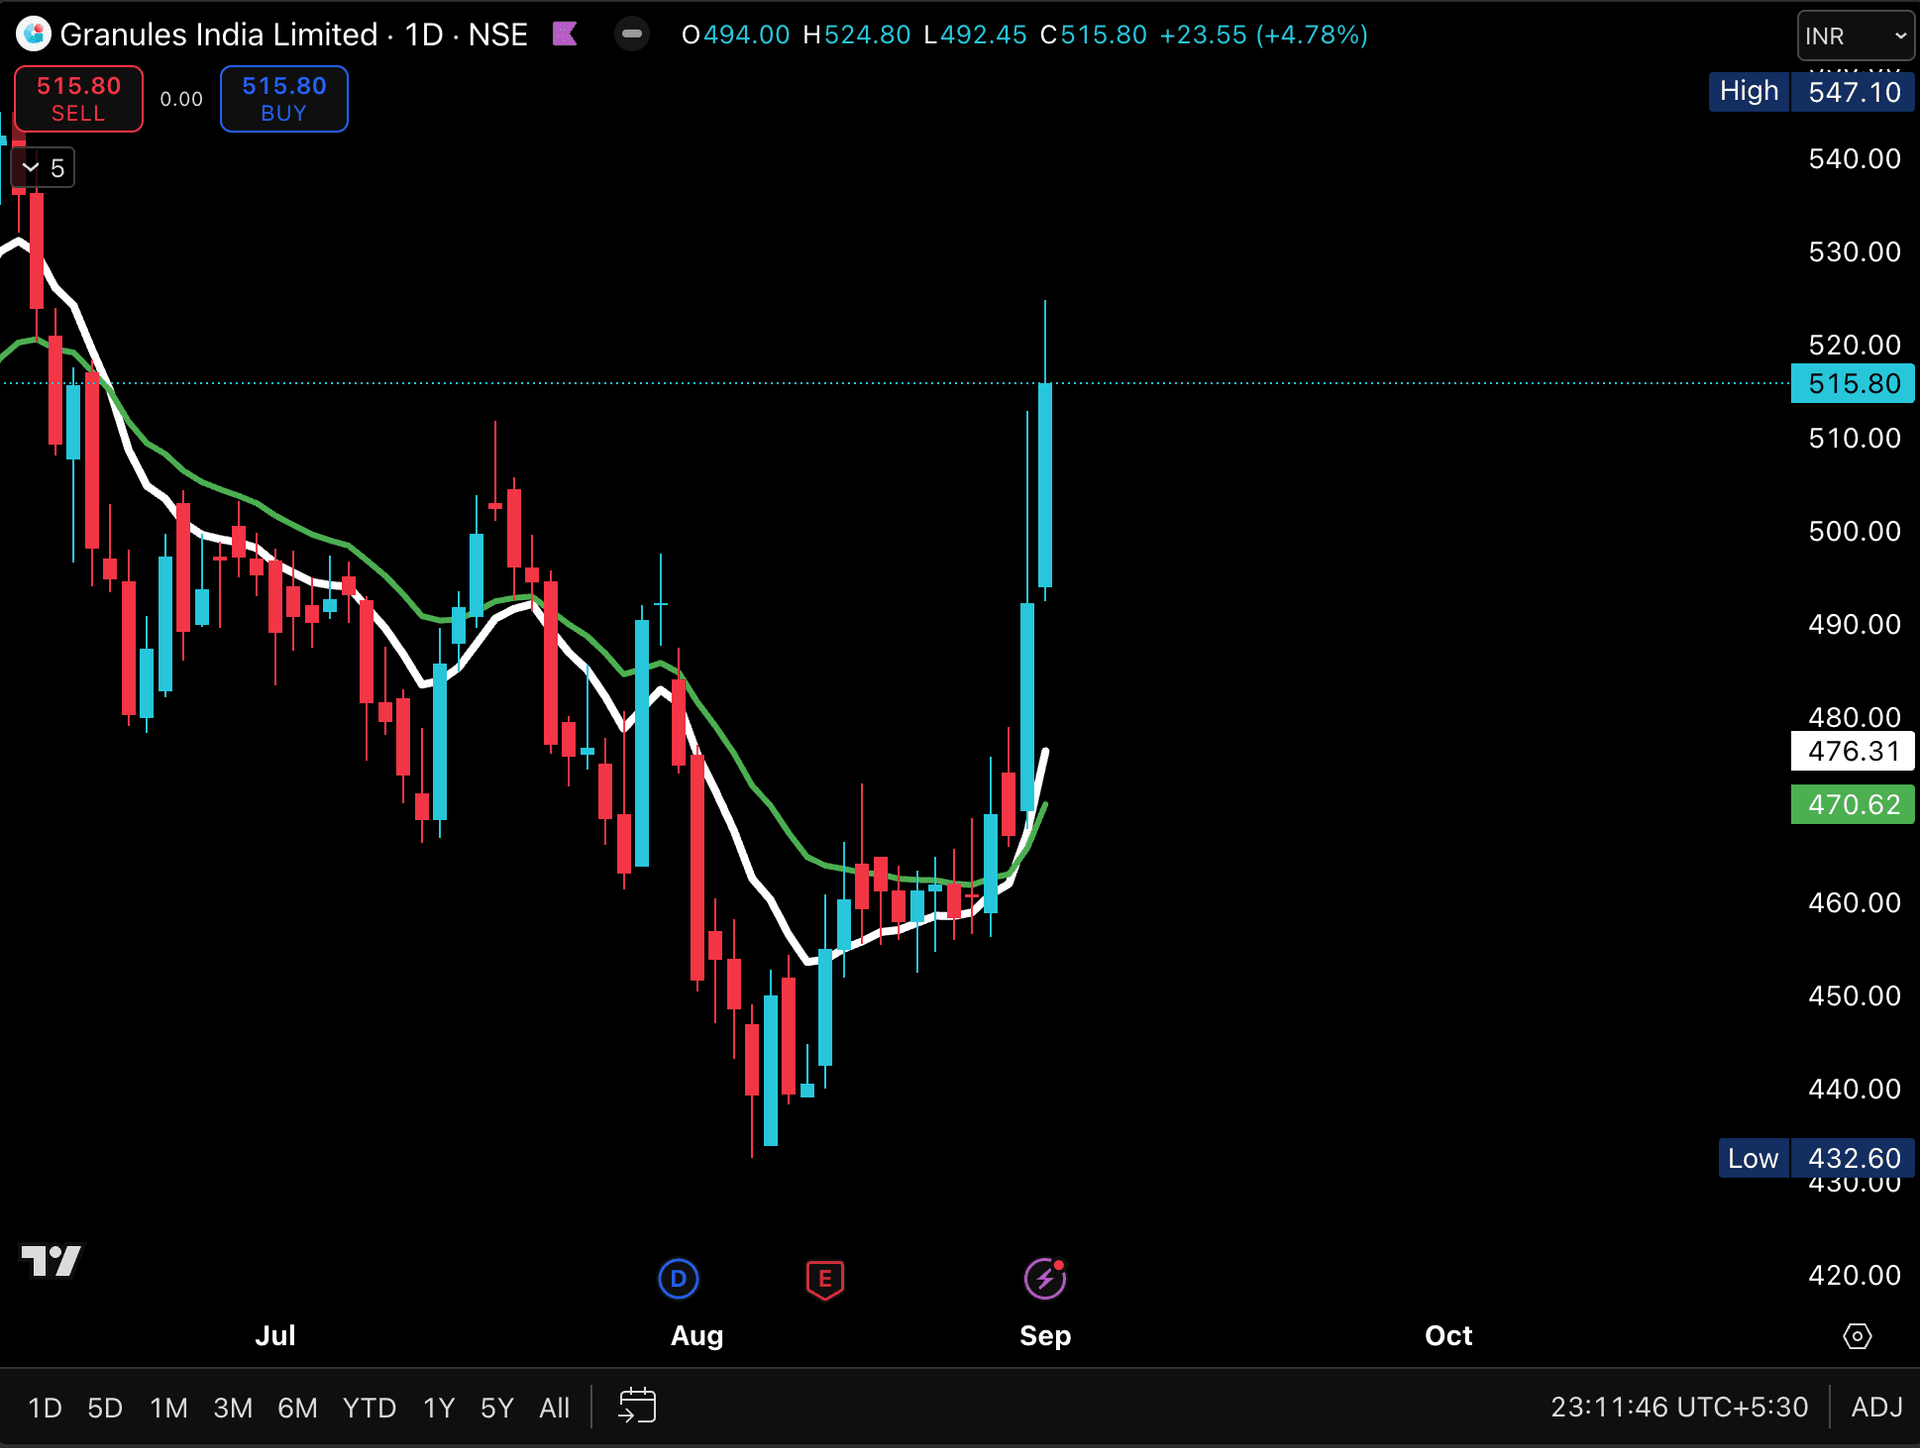Screen dimensions: 1920x1448
Task: Open the earnings marker E icon
Action: (825, 1279)
